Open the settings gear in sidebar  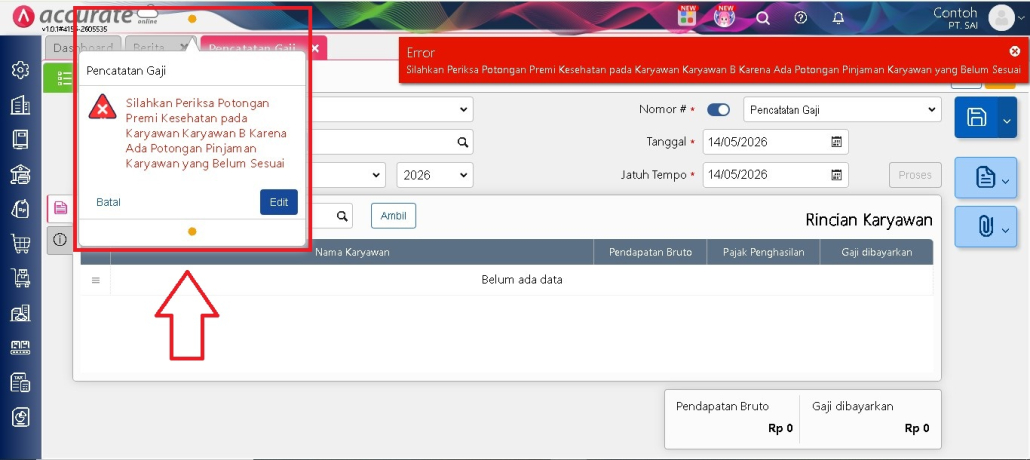[20, 70]
